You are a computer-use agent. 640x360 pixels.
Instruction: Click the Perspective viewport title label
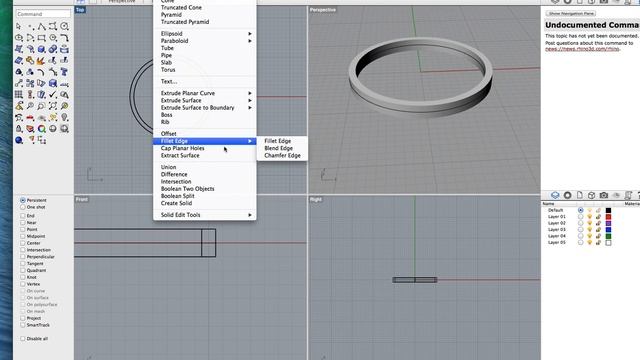pos(322,10)
